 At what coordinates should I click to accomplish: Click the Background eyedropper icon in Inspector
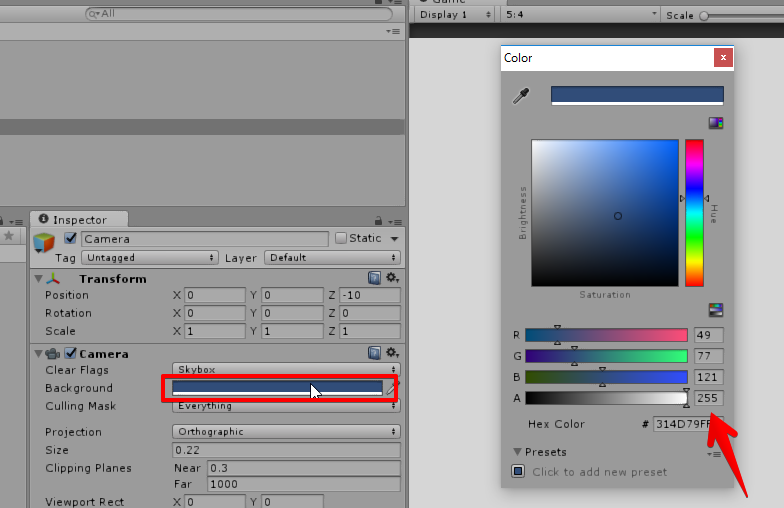coord(392,388)
